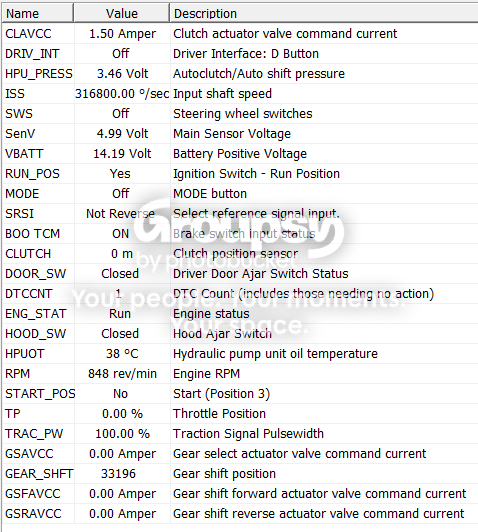Viewport: 478px width, 532px height.
Task: Click the '0 m' clutch value
Action: pos(122,254)
